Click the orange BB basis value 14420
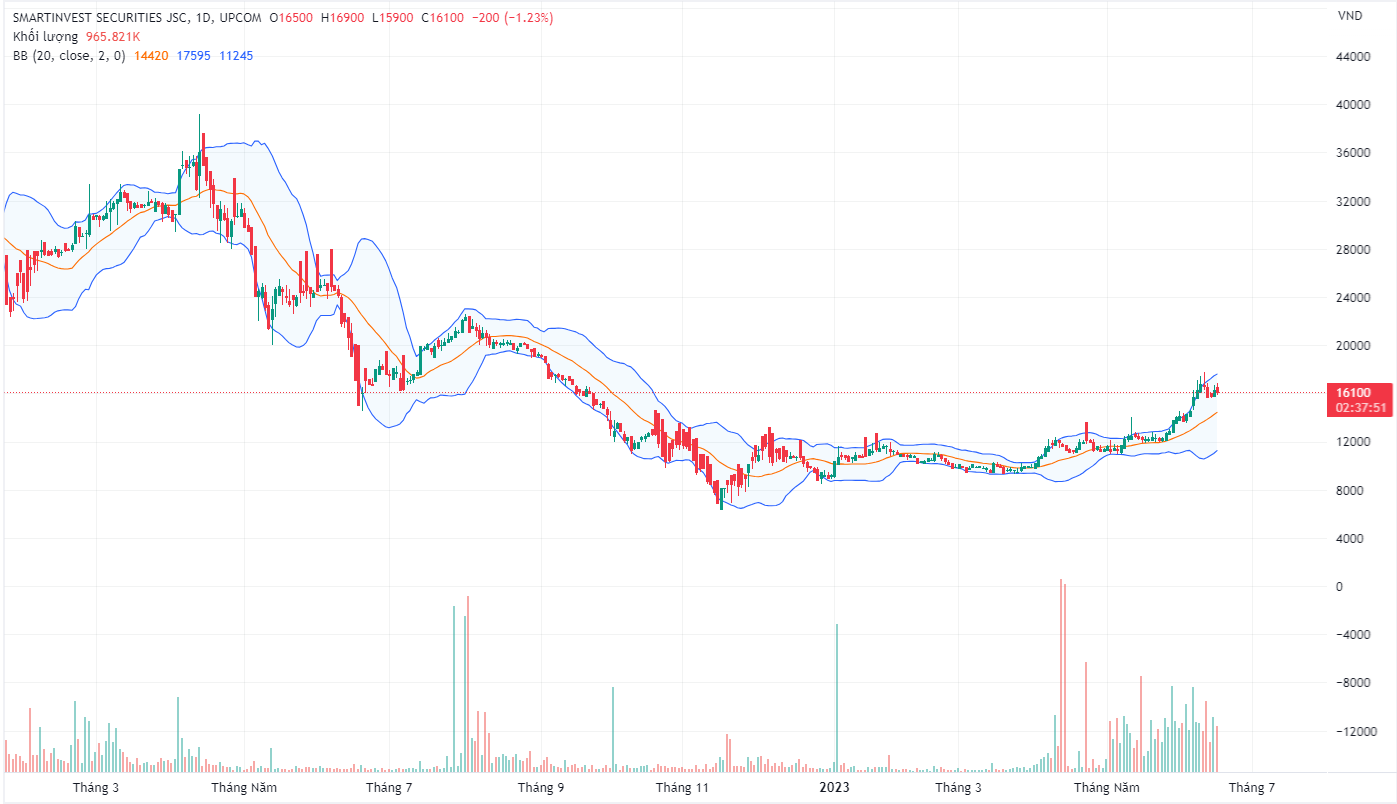 coord(150,56)
